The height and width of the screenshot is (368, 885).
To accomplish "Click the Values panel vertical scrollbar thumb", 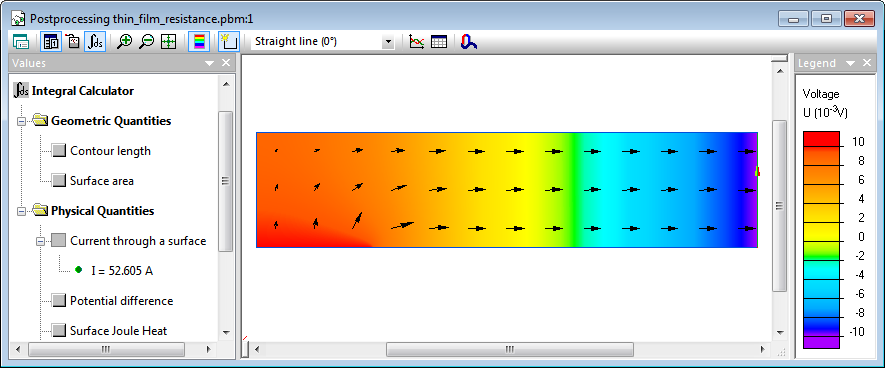I will click(225, 181).
